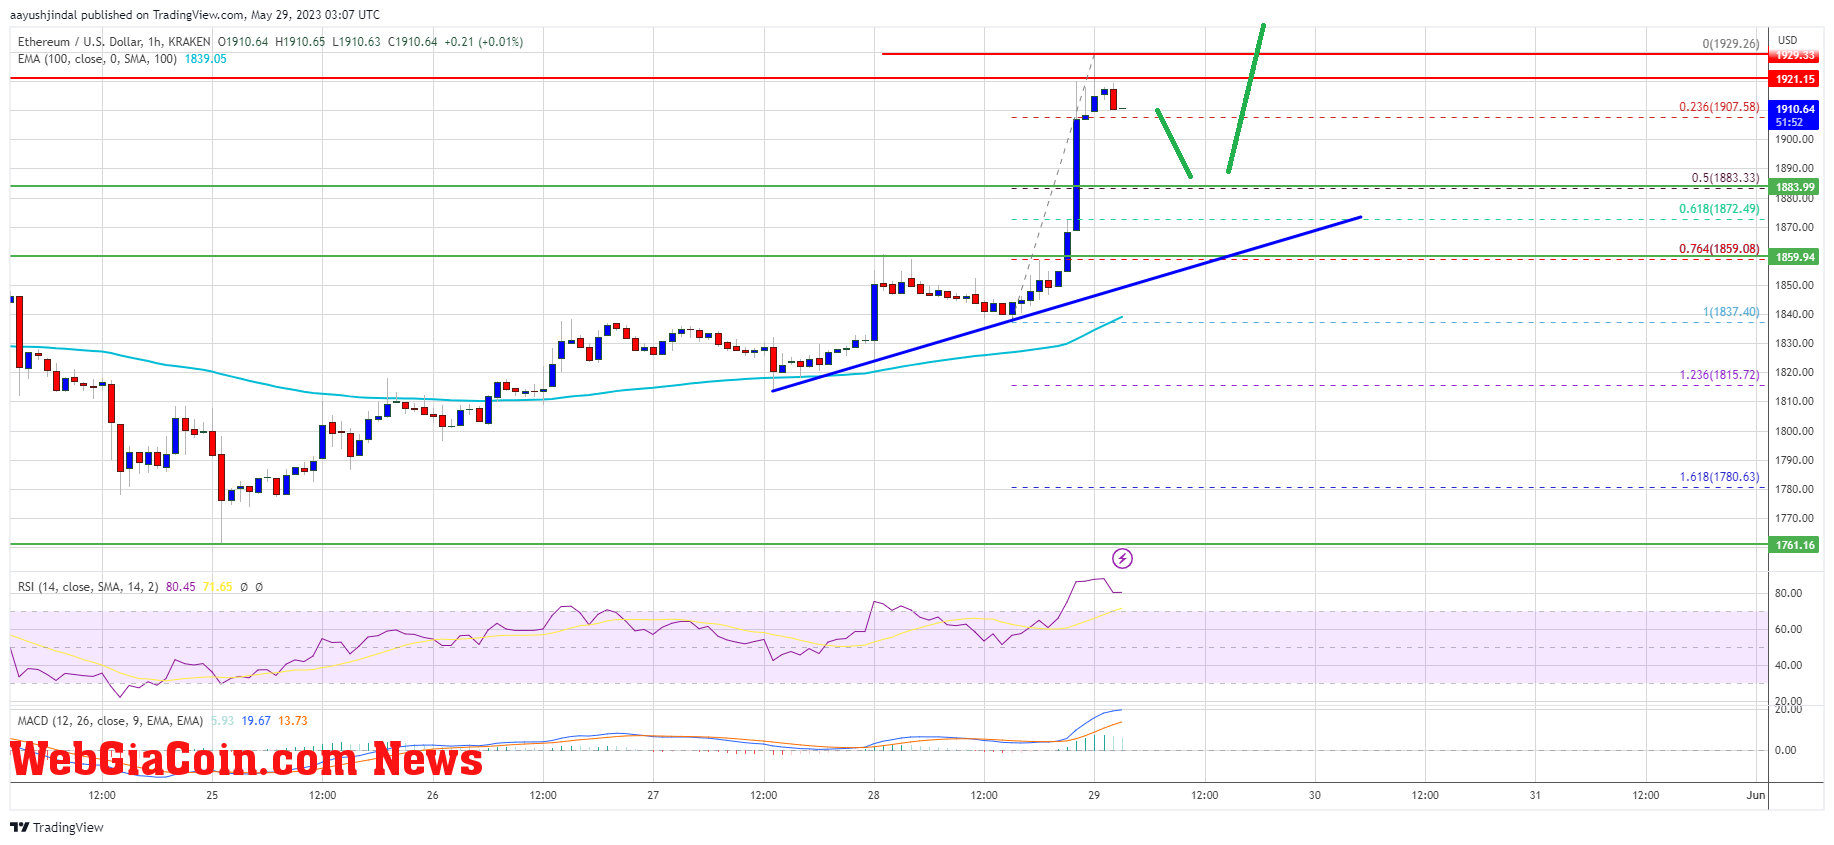This screenshot has height=845, width=1834.
Task: Click the date label 25 on time axis
Action: (212, 796)
